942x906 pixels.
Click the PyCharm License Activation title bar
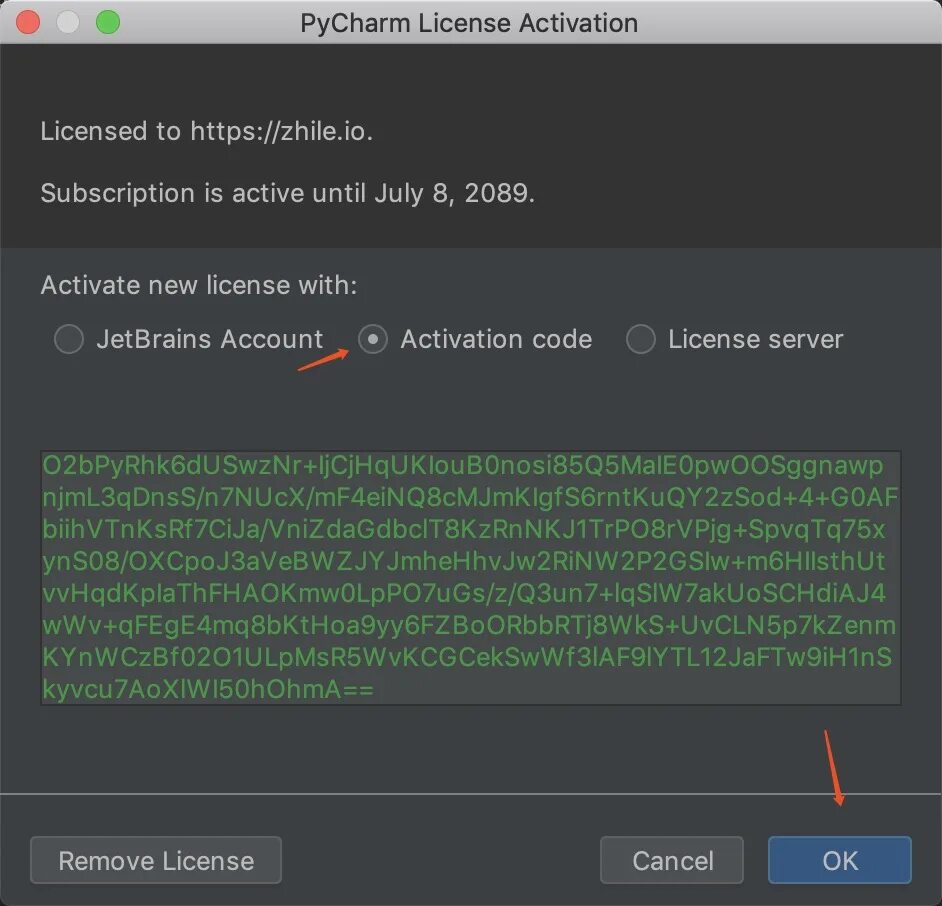point(469,23)
